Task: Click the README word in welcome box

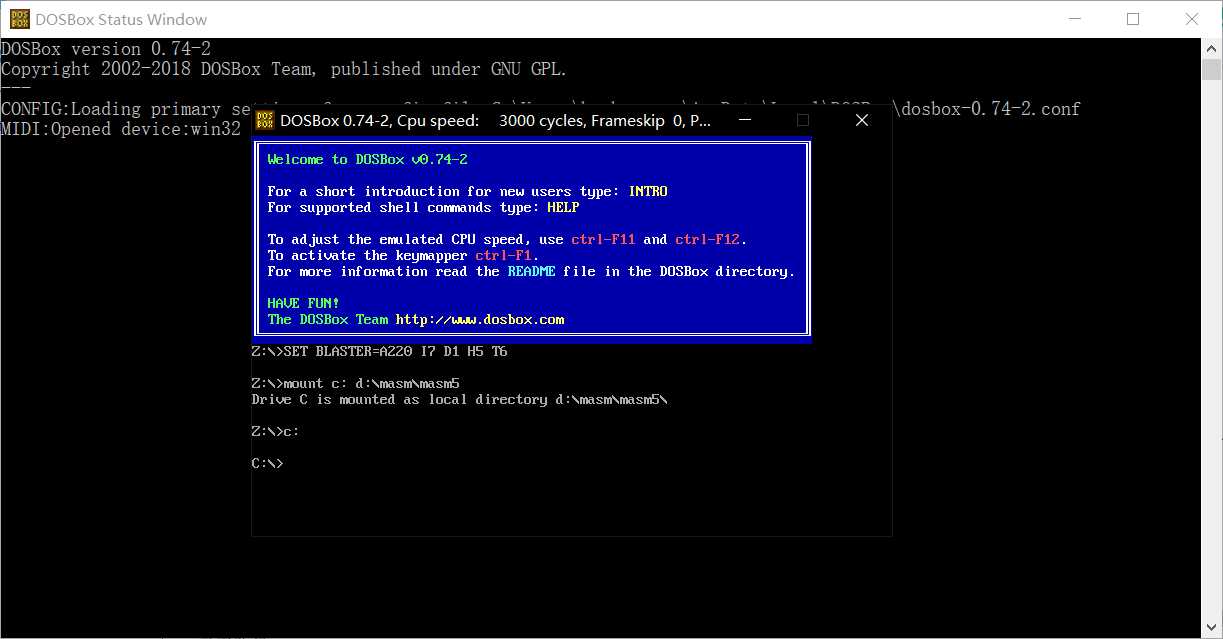Action: pos(531,271)
